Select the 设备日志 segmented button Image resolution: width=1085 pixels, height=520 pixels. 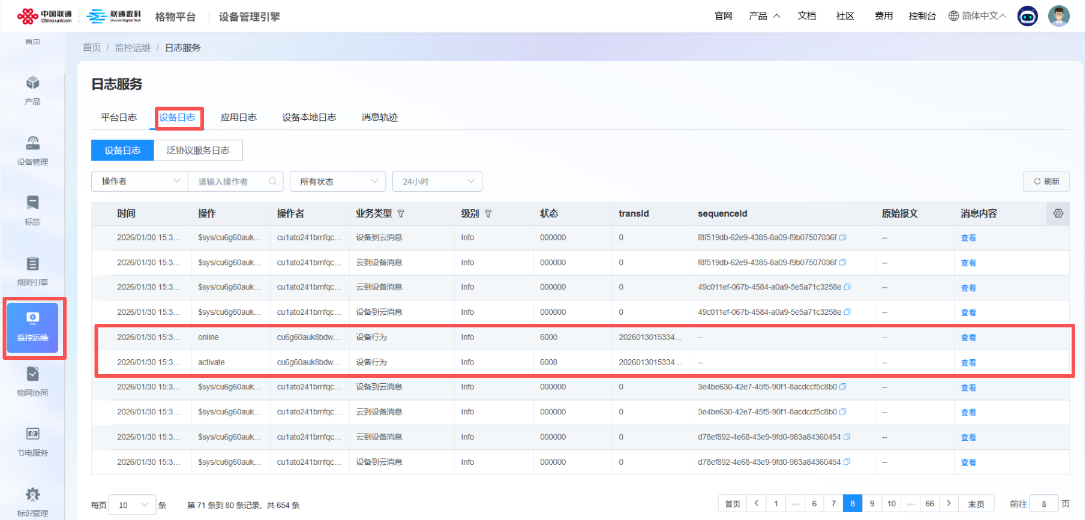tap(123, 150)
